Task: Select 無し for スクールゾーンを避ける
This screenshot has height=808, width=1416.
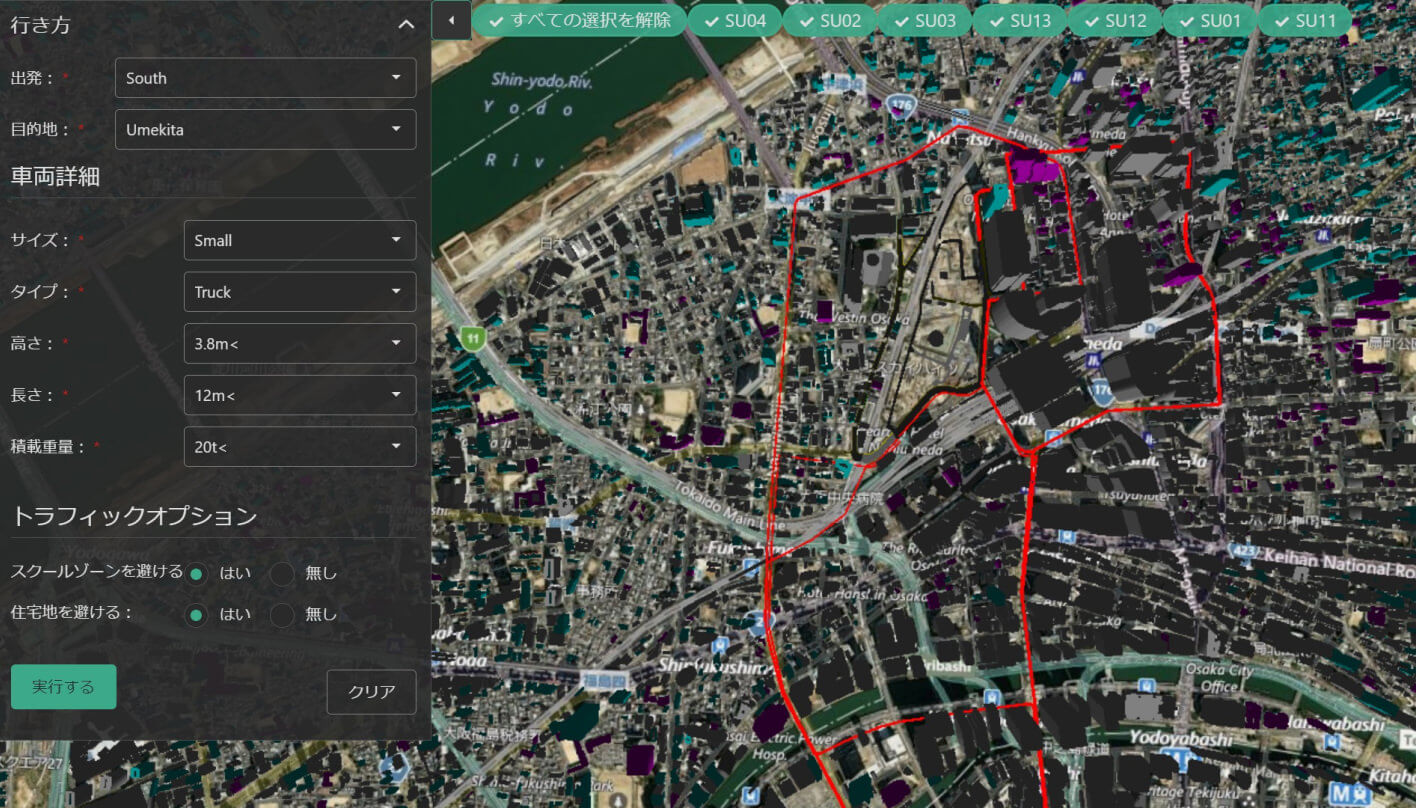Action: coord(282,574)
